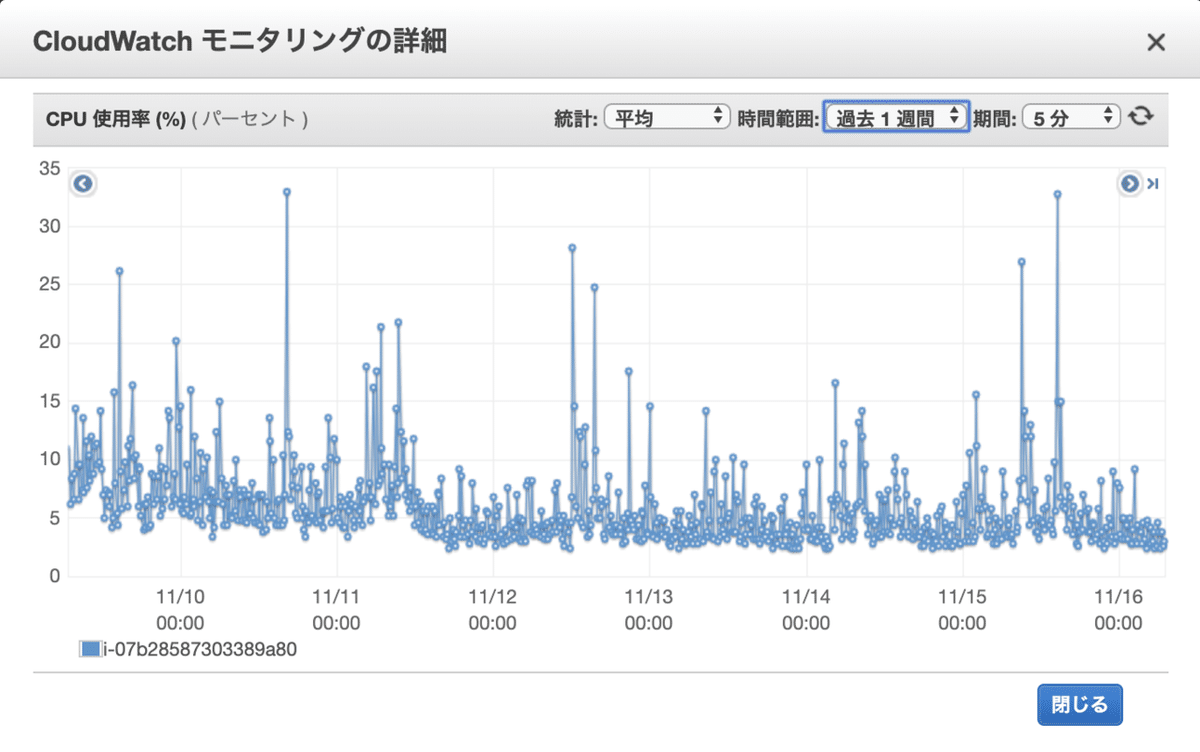Image resolution: width=1200 pixels, height=752 pixels.
Task: Open the 時間範囲 time range dropdown
Action: pyautogui.click(x=895, y=116)
